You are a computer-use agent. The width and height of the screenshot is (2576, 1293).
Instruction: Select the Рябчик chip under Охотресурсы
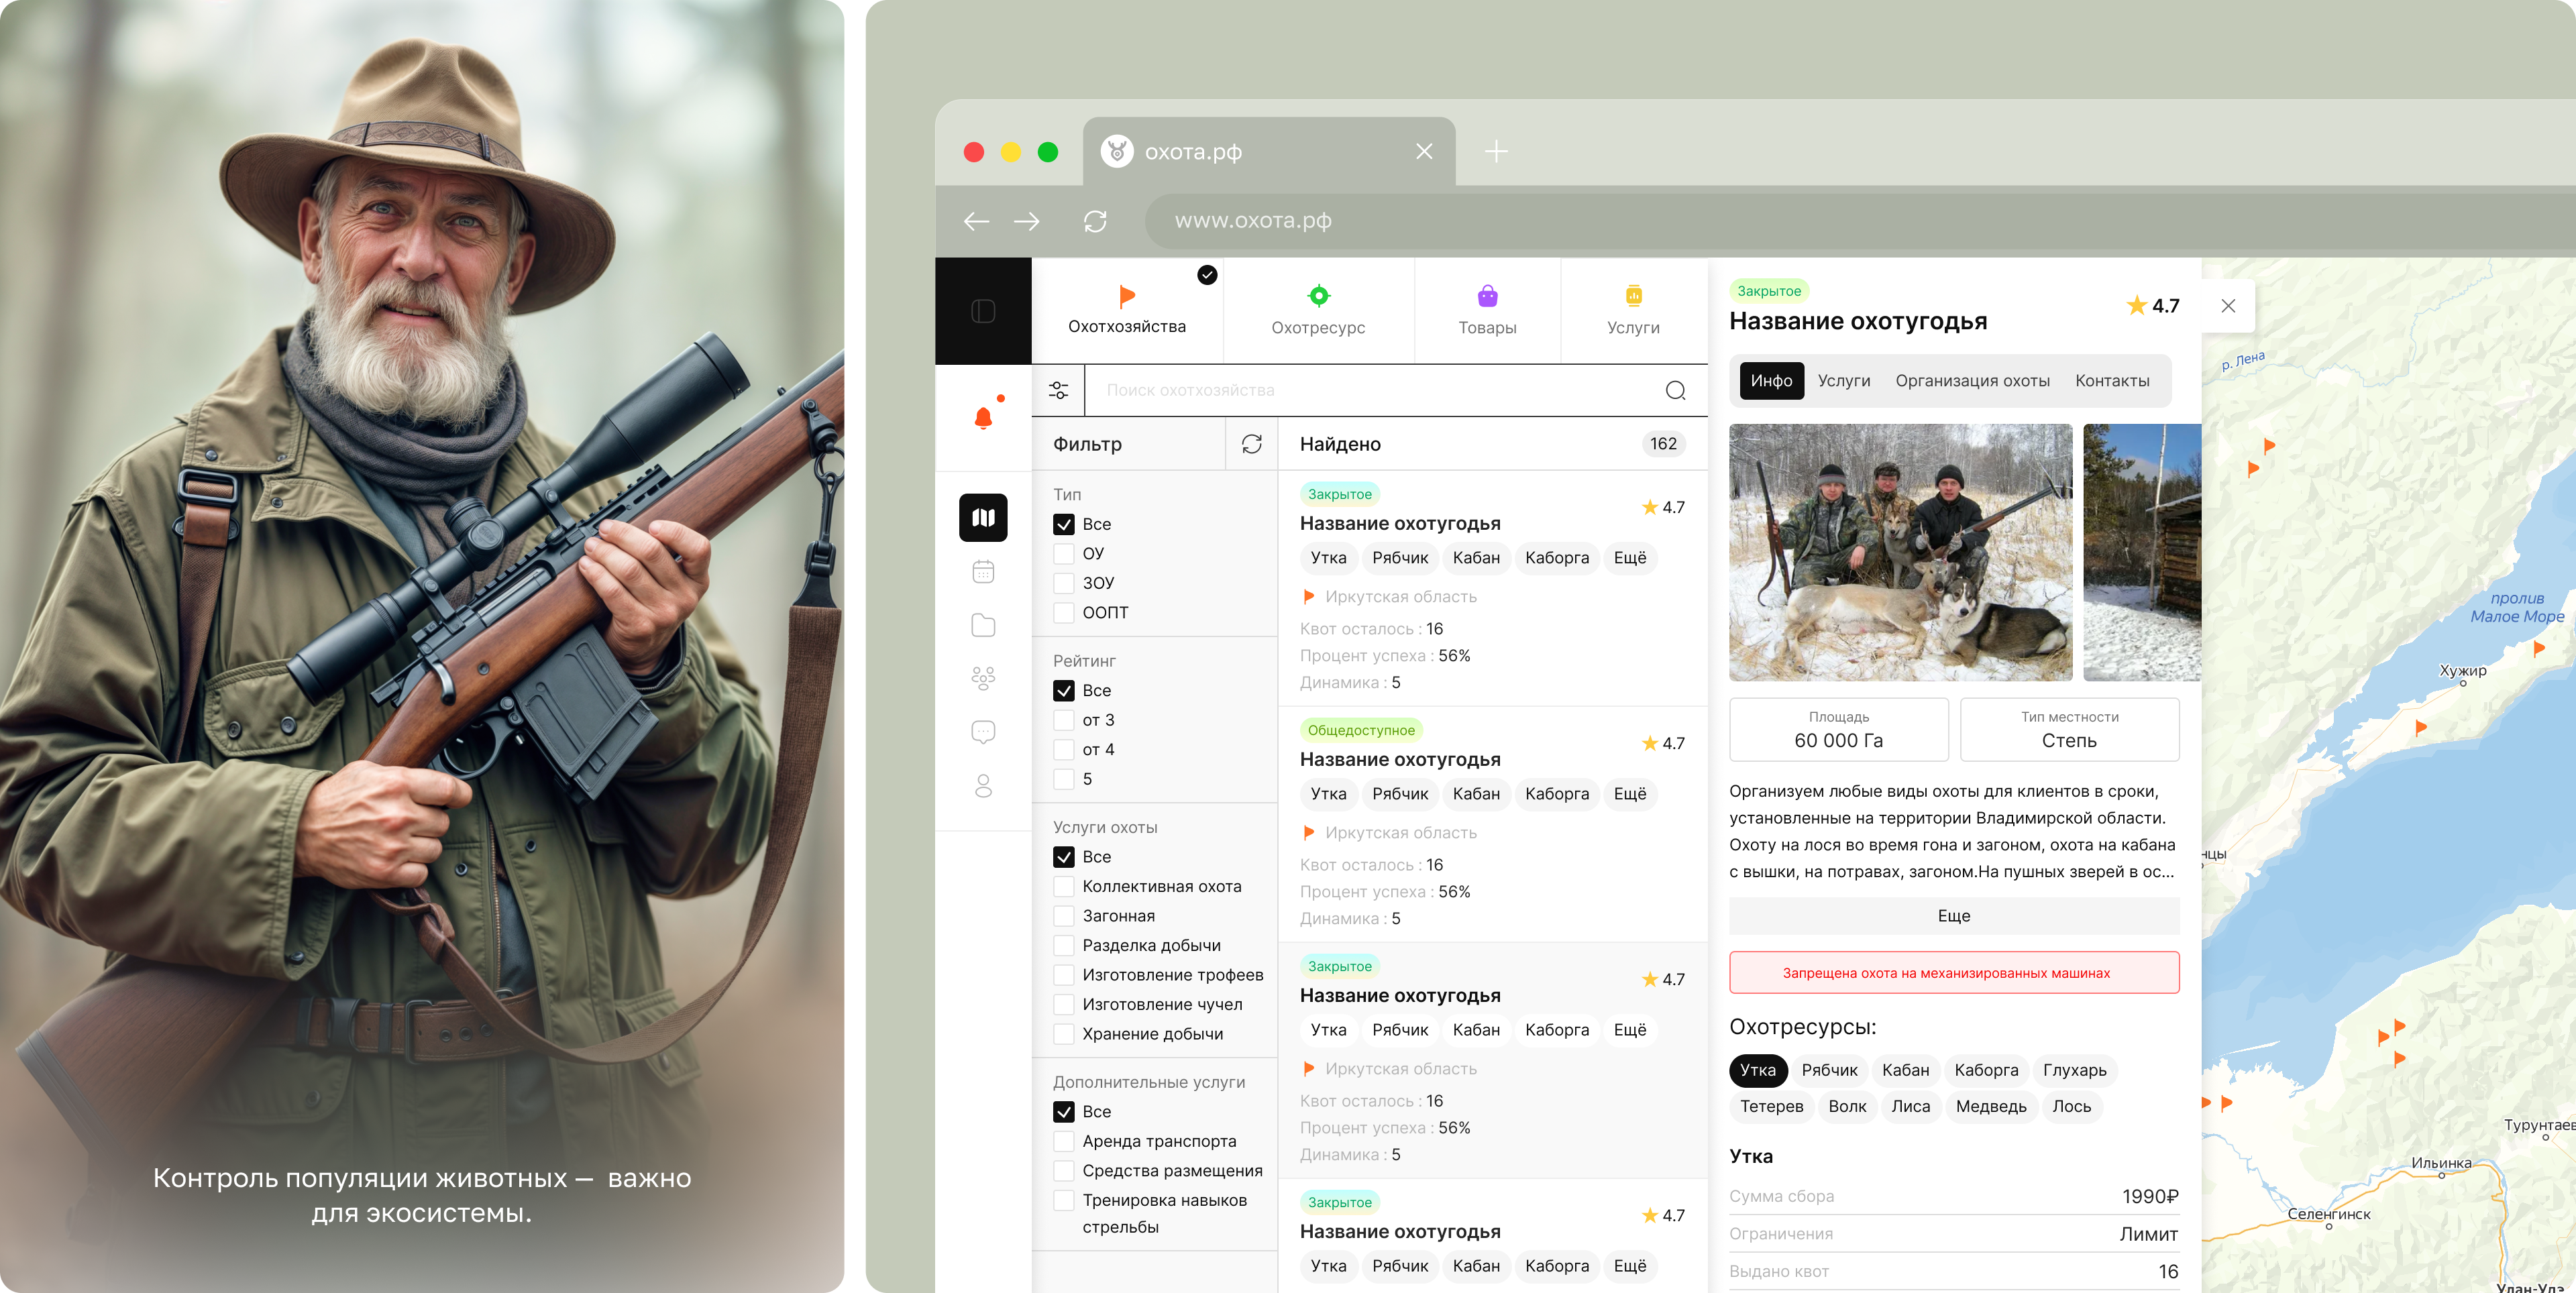[1829, 1071]
